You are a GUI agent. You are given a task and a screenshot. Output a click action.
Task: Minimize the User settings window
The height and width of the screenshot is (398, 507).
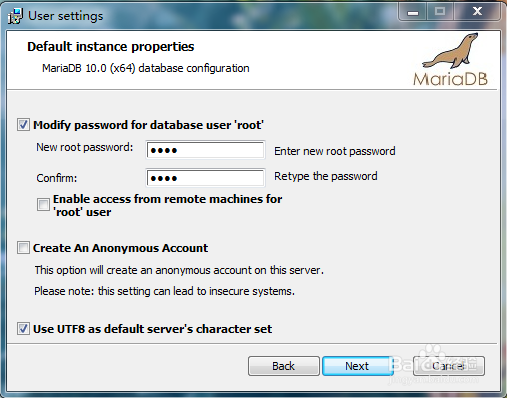(413, 12)
